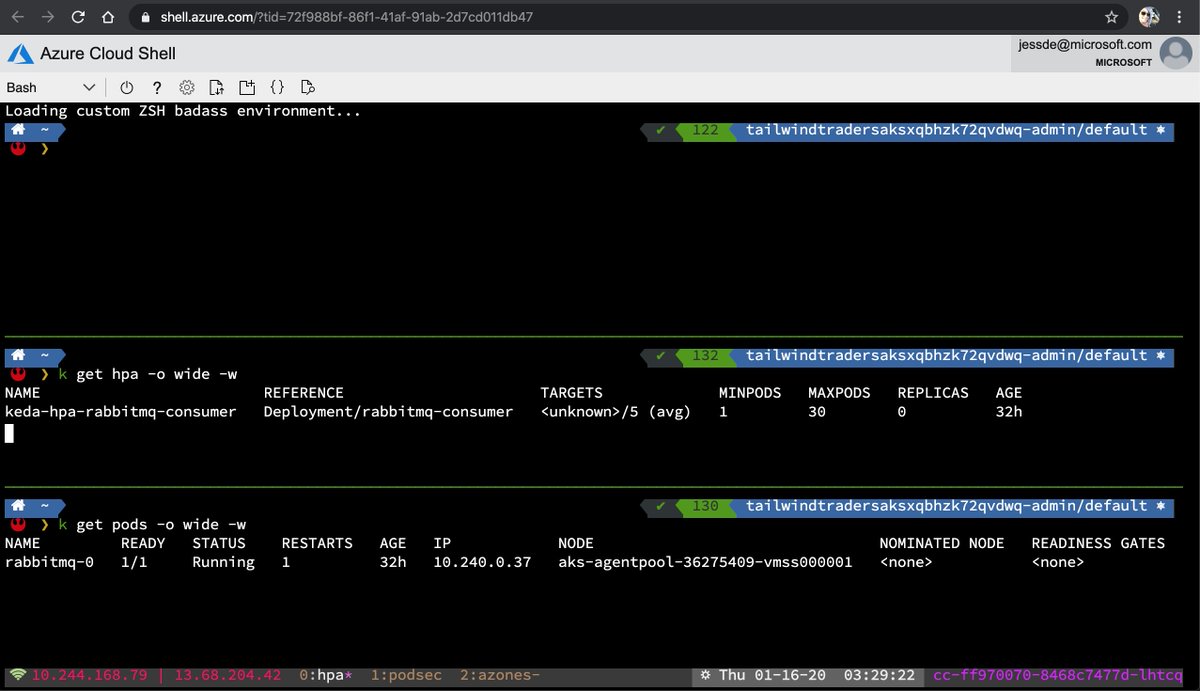Screen dimensions: 1200x691
Task: Click the clock 03:29:22 in status bar
Action: 879,676
